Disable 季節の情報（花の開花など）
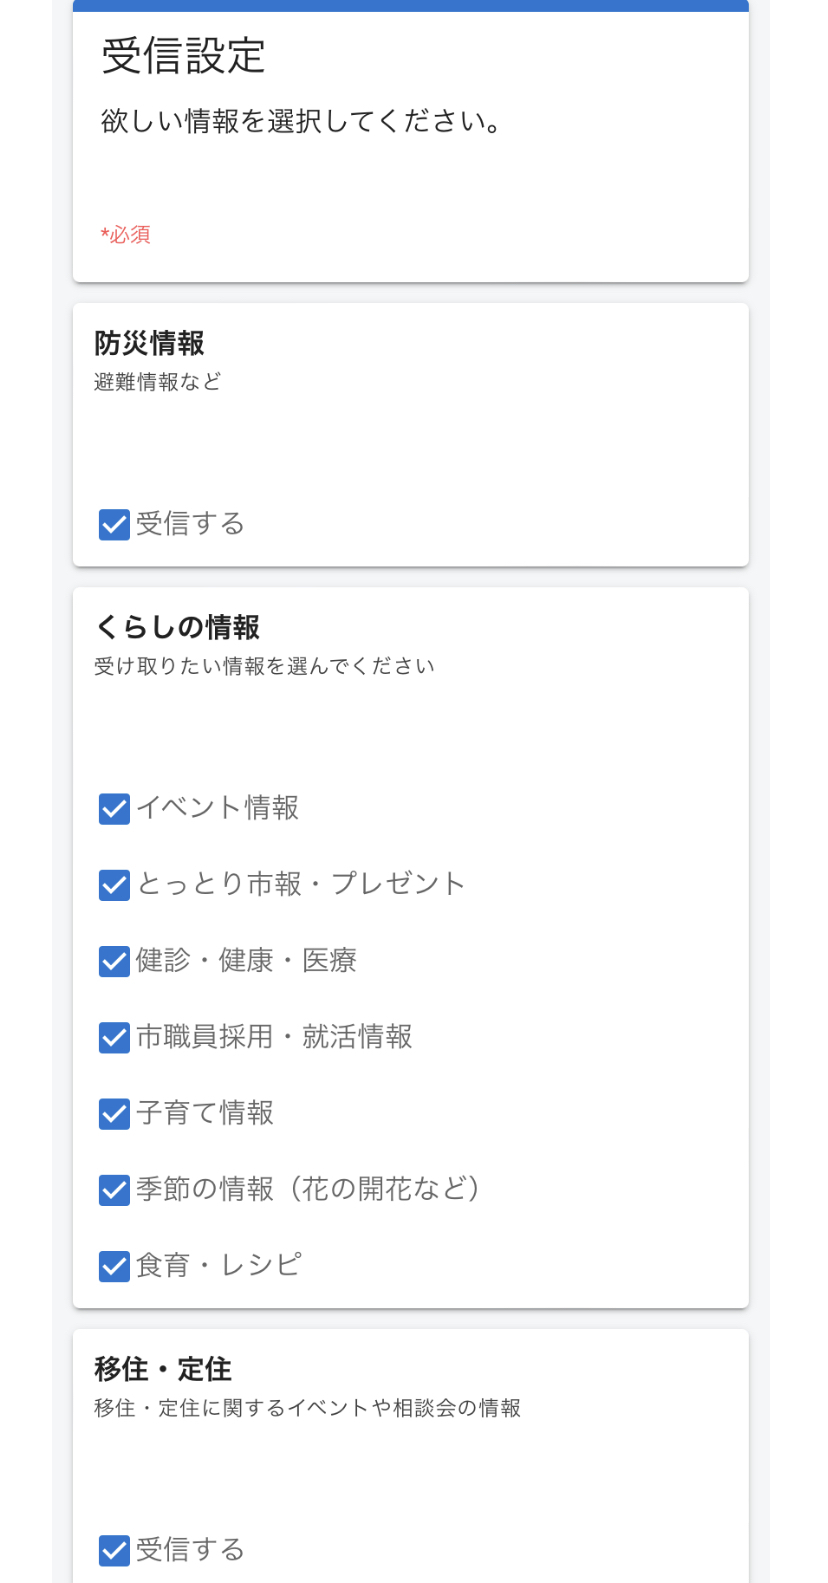This screenshot has height=1583, width=828. coord(113,1189)
